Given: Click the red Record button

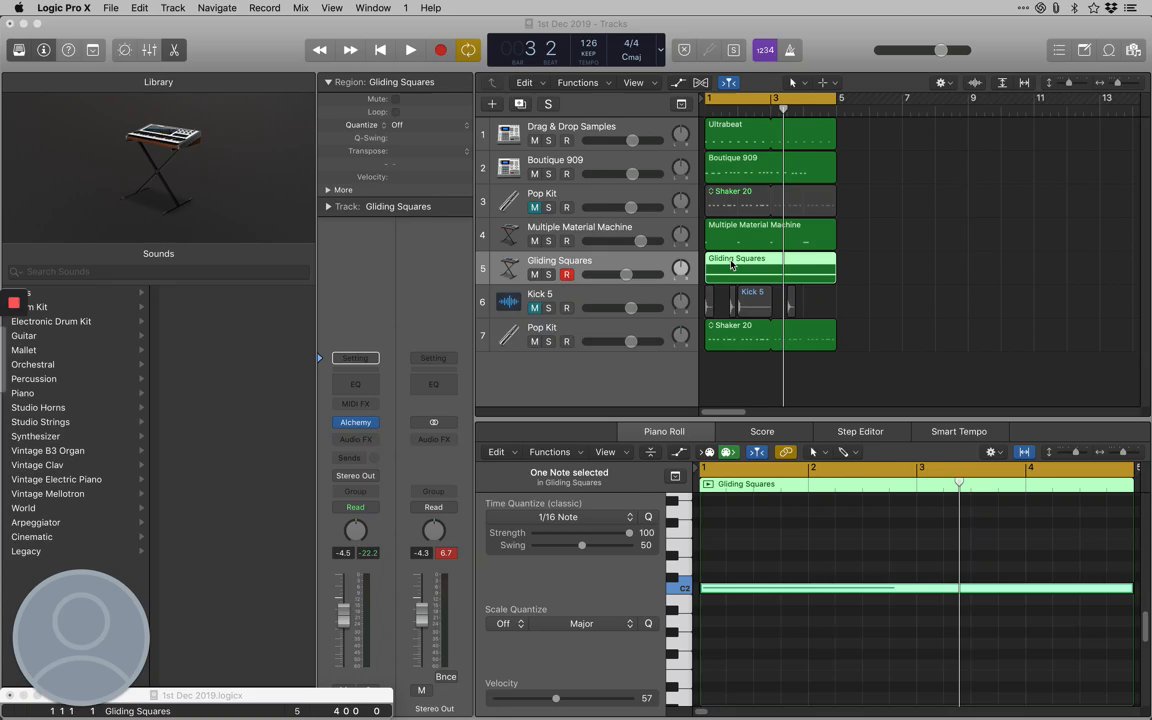Looking at the screenshot, I should click(x=440, y=50).
